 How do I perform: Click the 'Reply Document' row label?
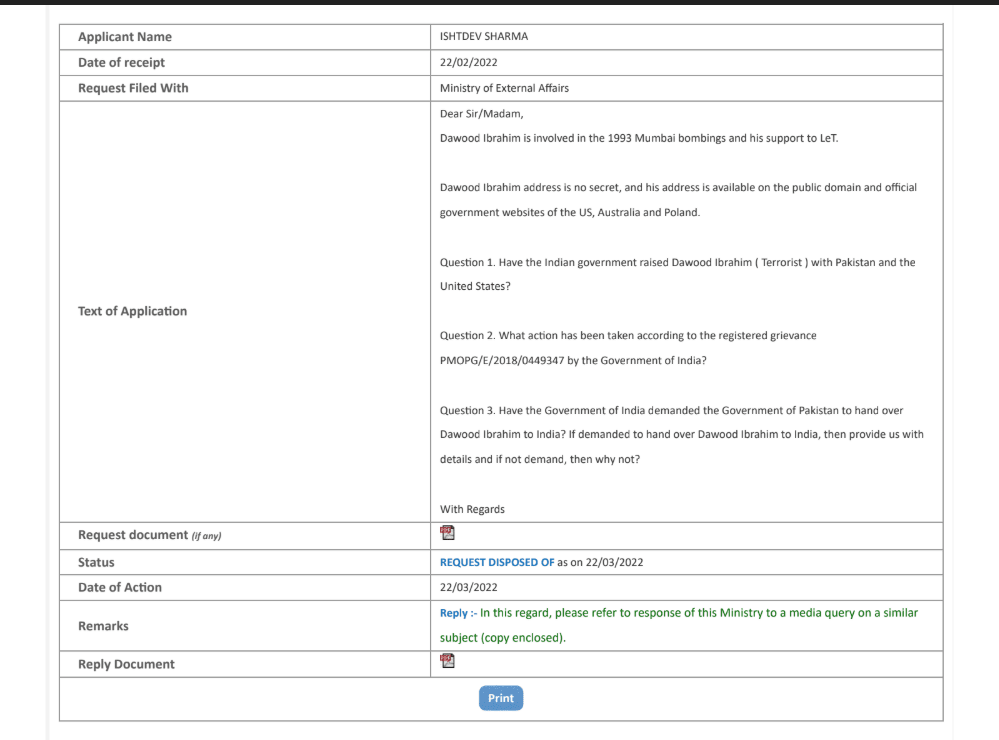click(x=126, y=664)
